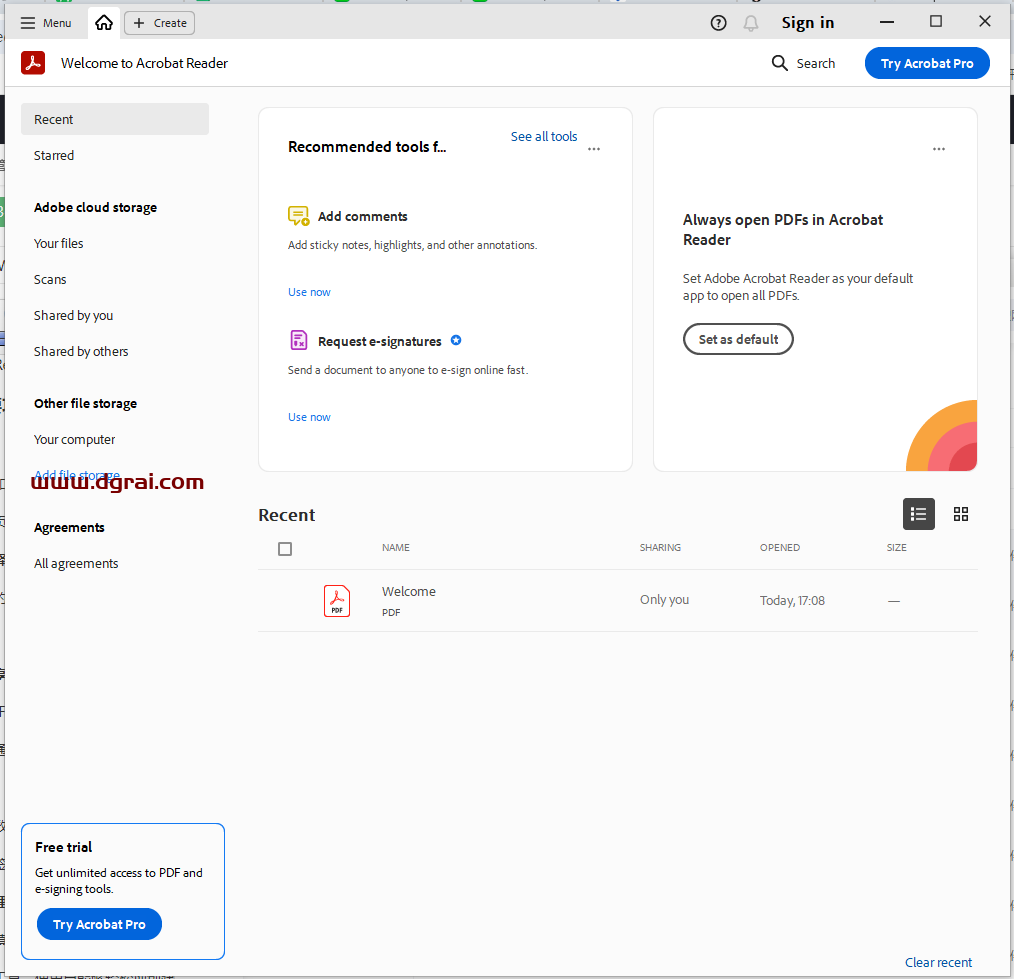Viewport: 1014px width, 979px height.
Task: Sort by OPENED column header
Action: (780, 547)
